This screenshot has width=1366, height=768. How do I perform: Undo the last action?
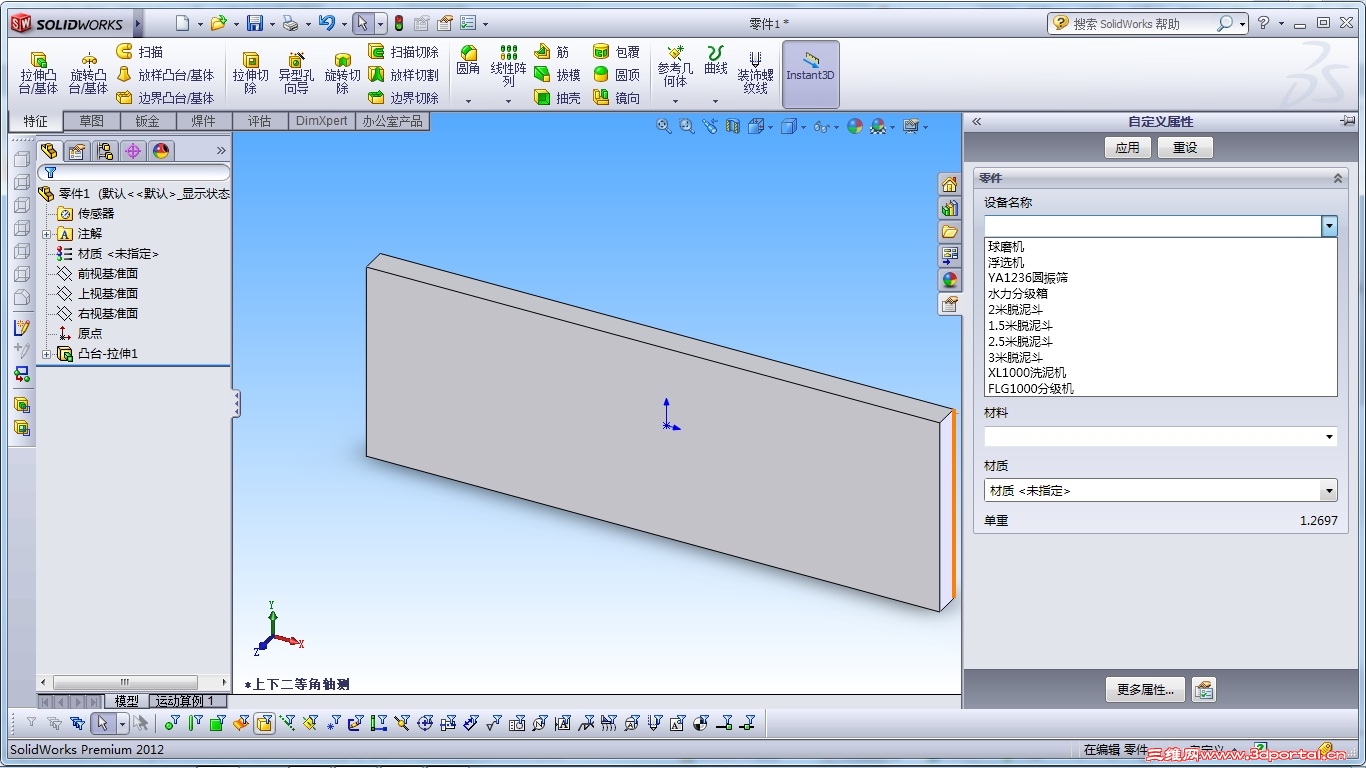tap(326, 23)
